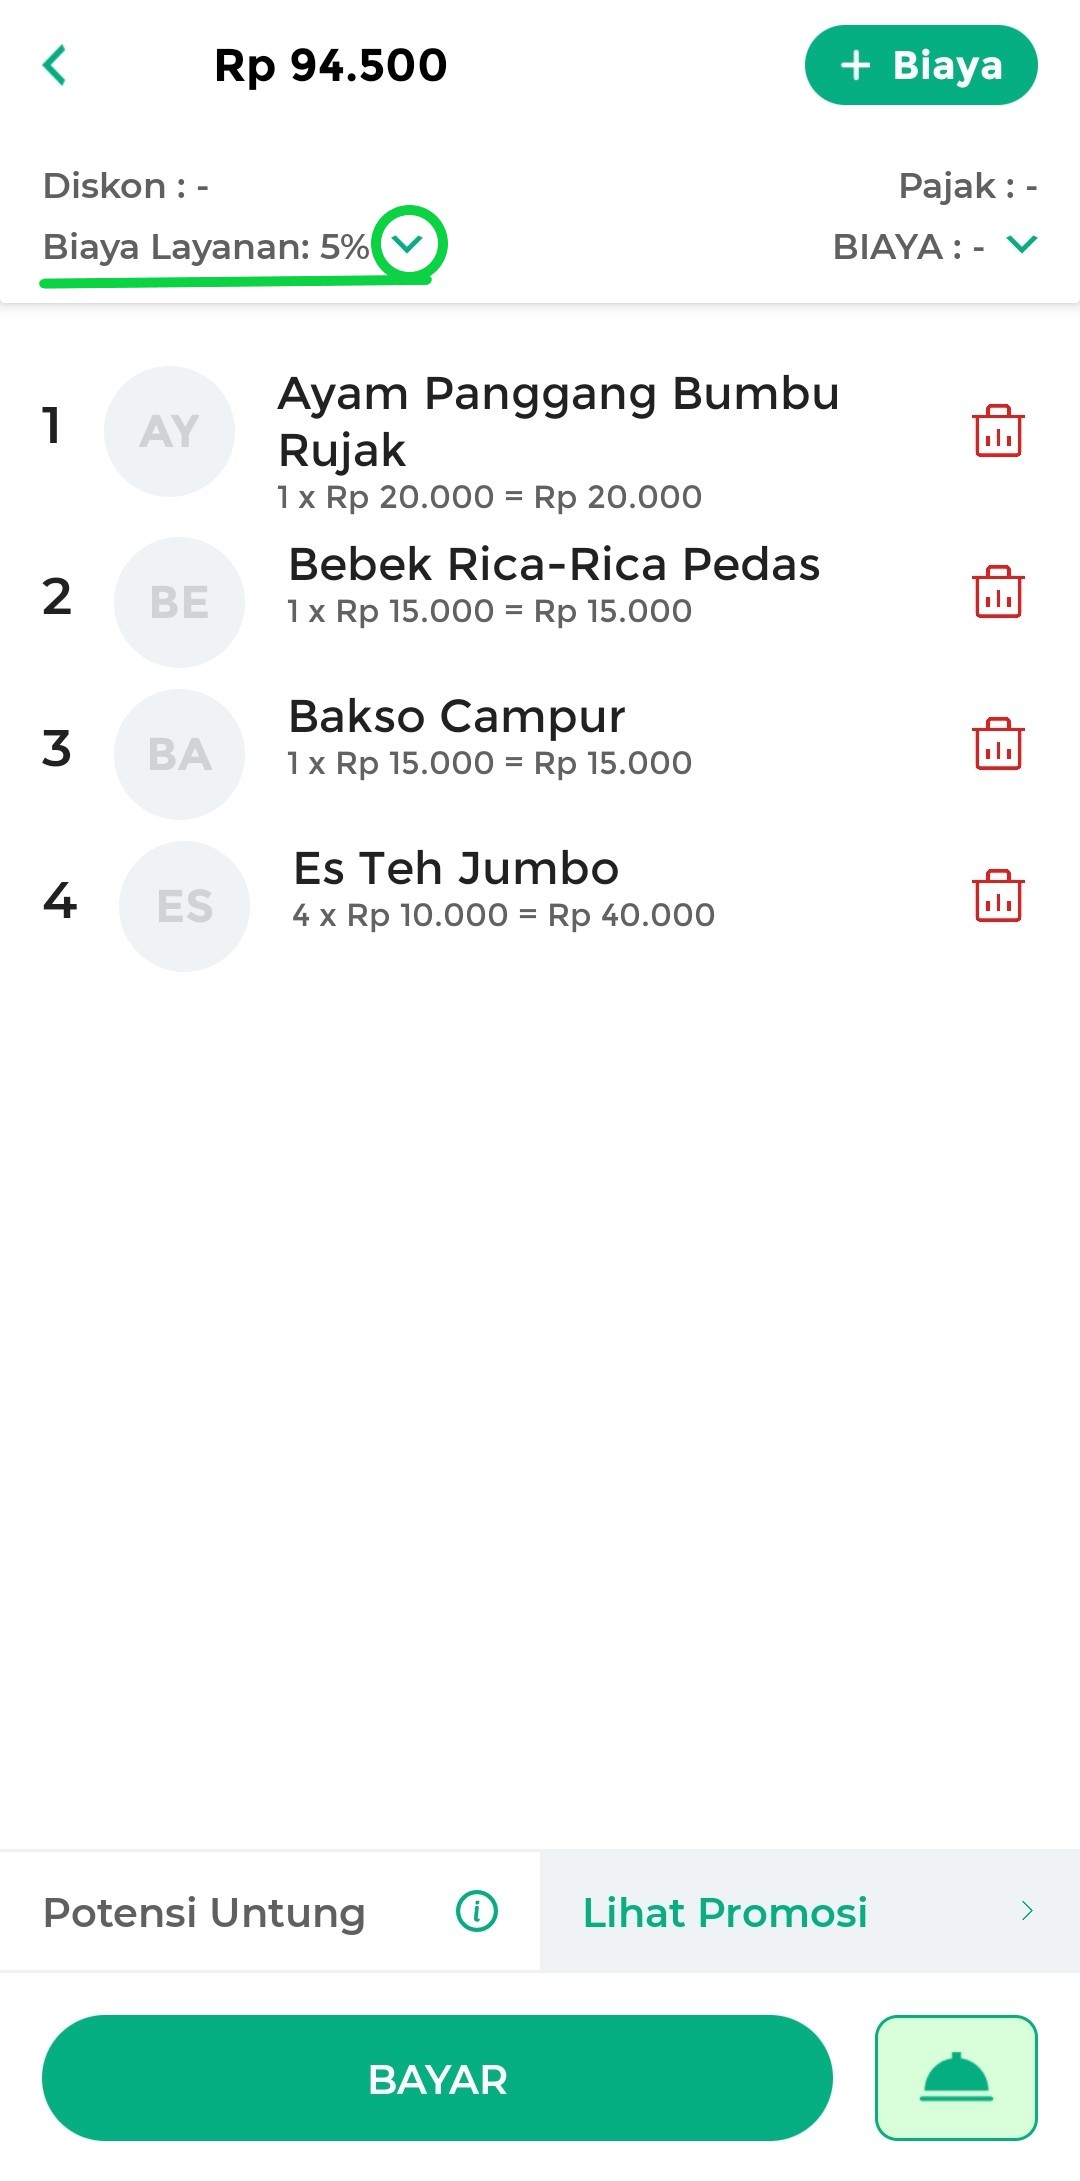Expand the BIAYA details chevron
Screen dimensions: 1080x2181
[x=1022, y=244]
